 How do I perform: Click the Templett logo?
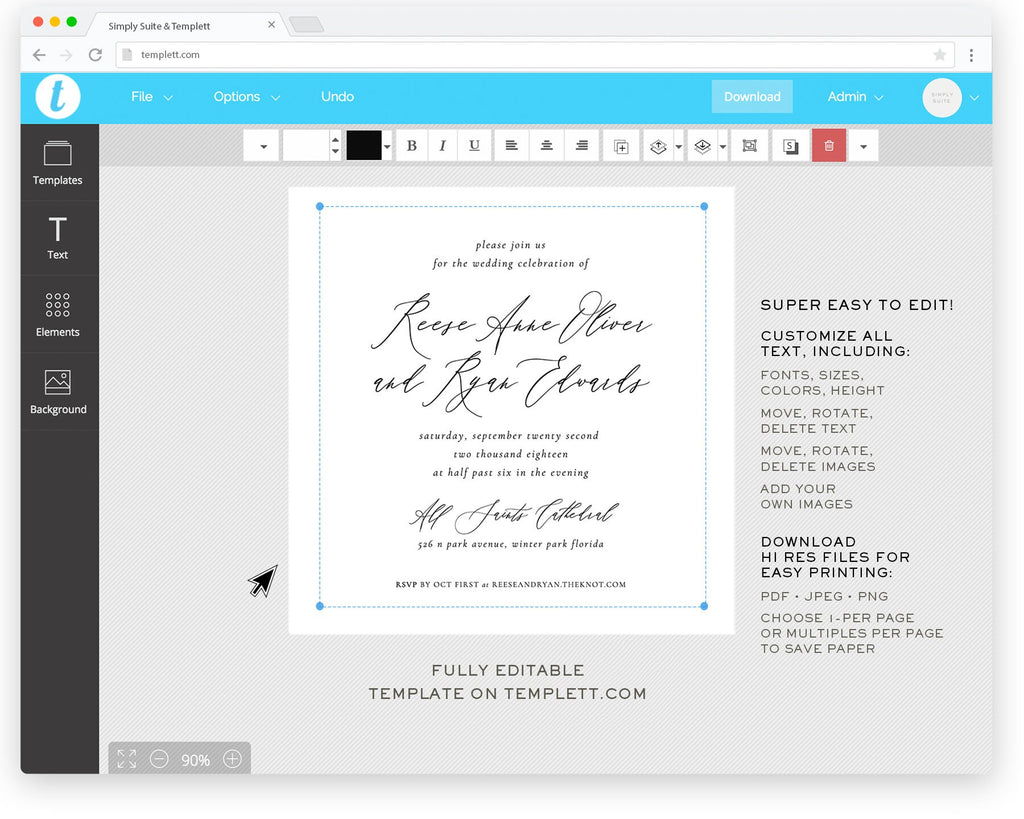coord(58,97)
